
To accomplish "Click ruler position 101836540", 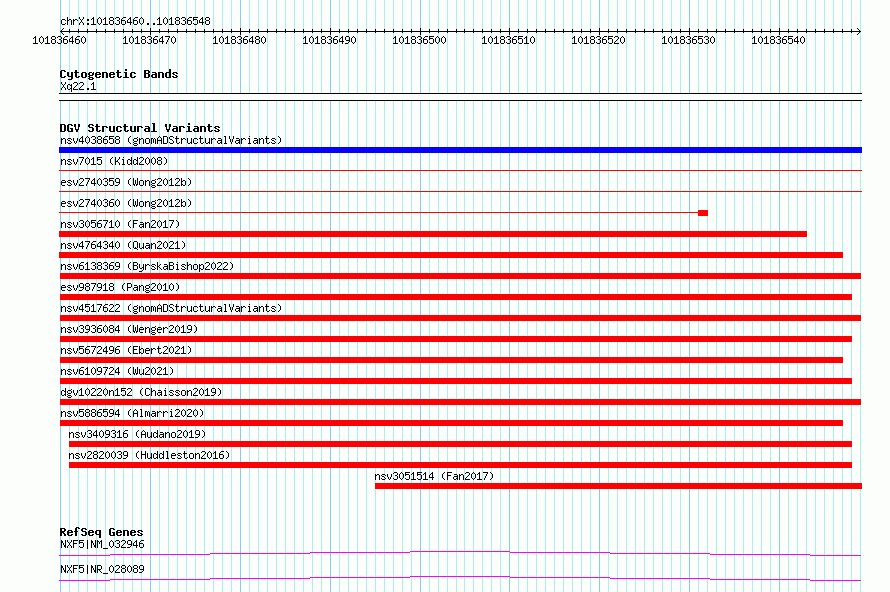I will pyautogui.click(x=778, y=40).
